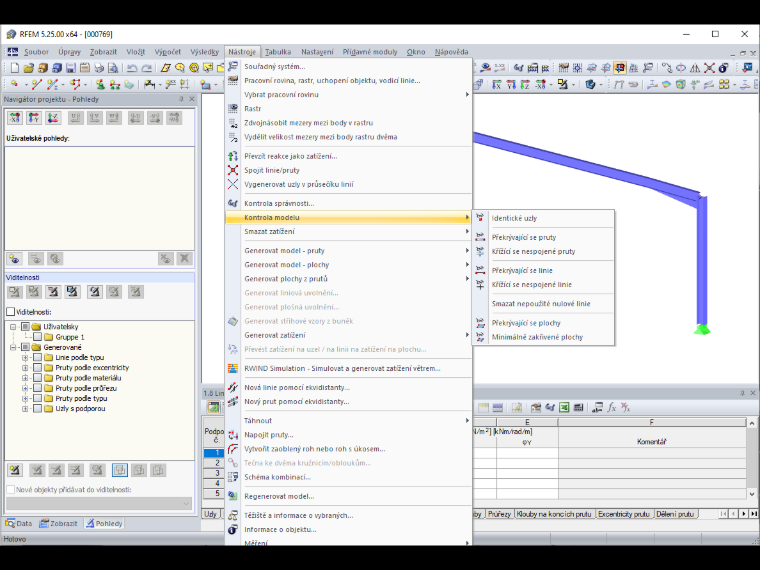Open Souřadný systém menu icon
This screenshot has width=760, height=570.
click(233, 66)
